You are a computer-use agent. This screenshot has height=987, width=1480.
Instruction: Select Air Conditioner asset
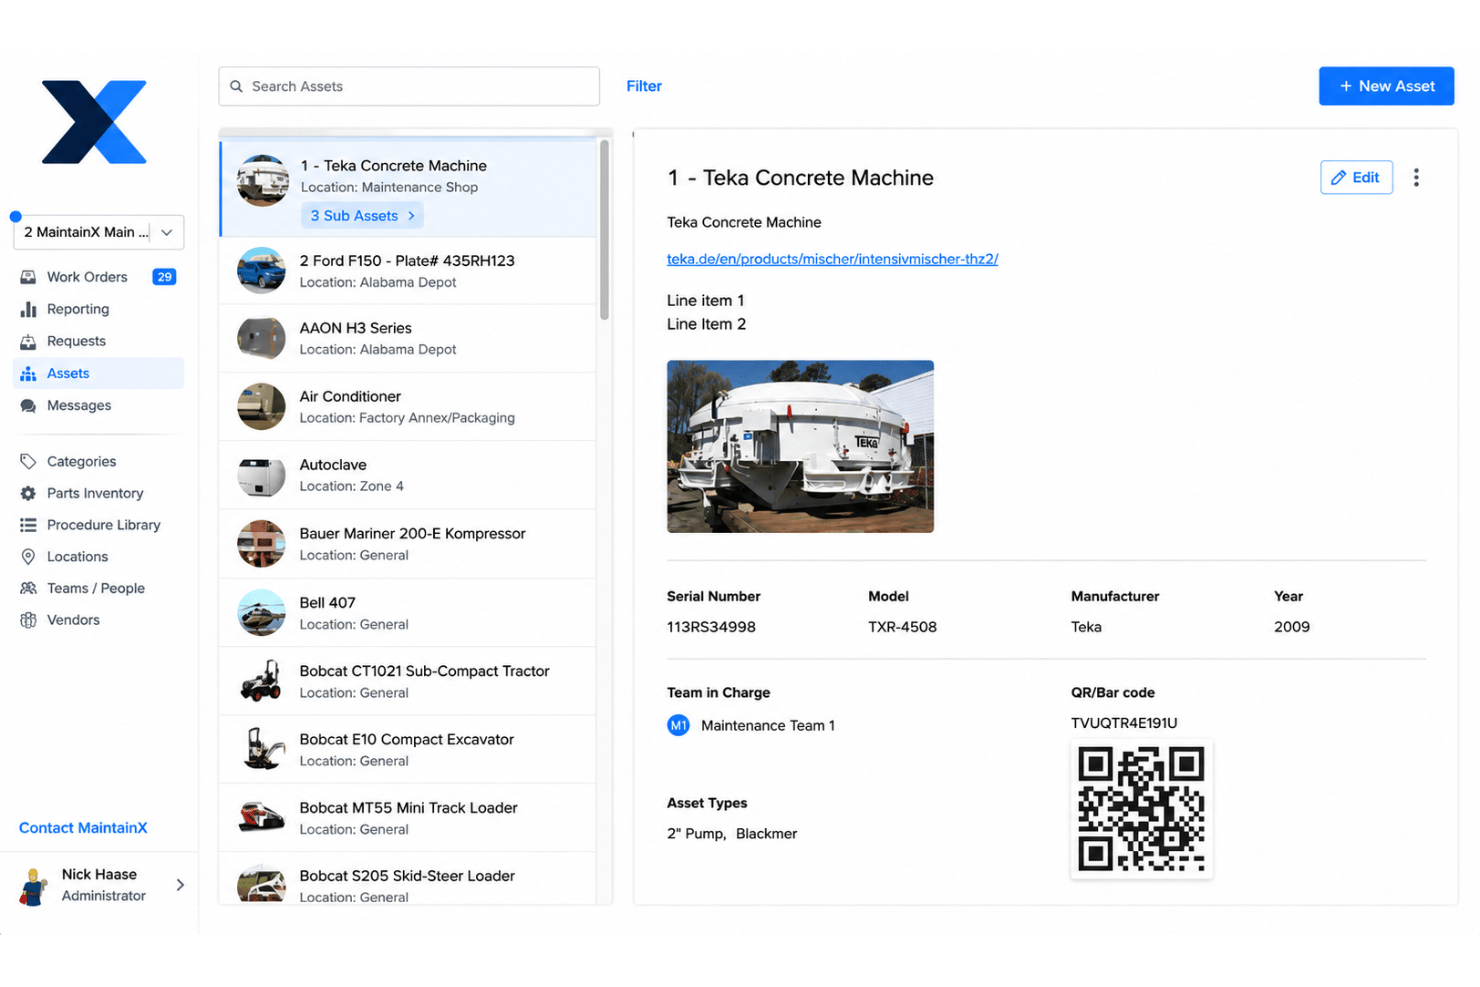coord(408,407)
